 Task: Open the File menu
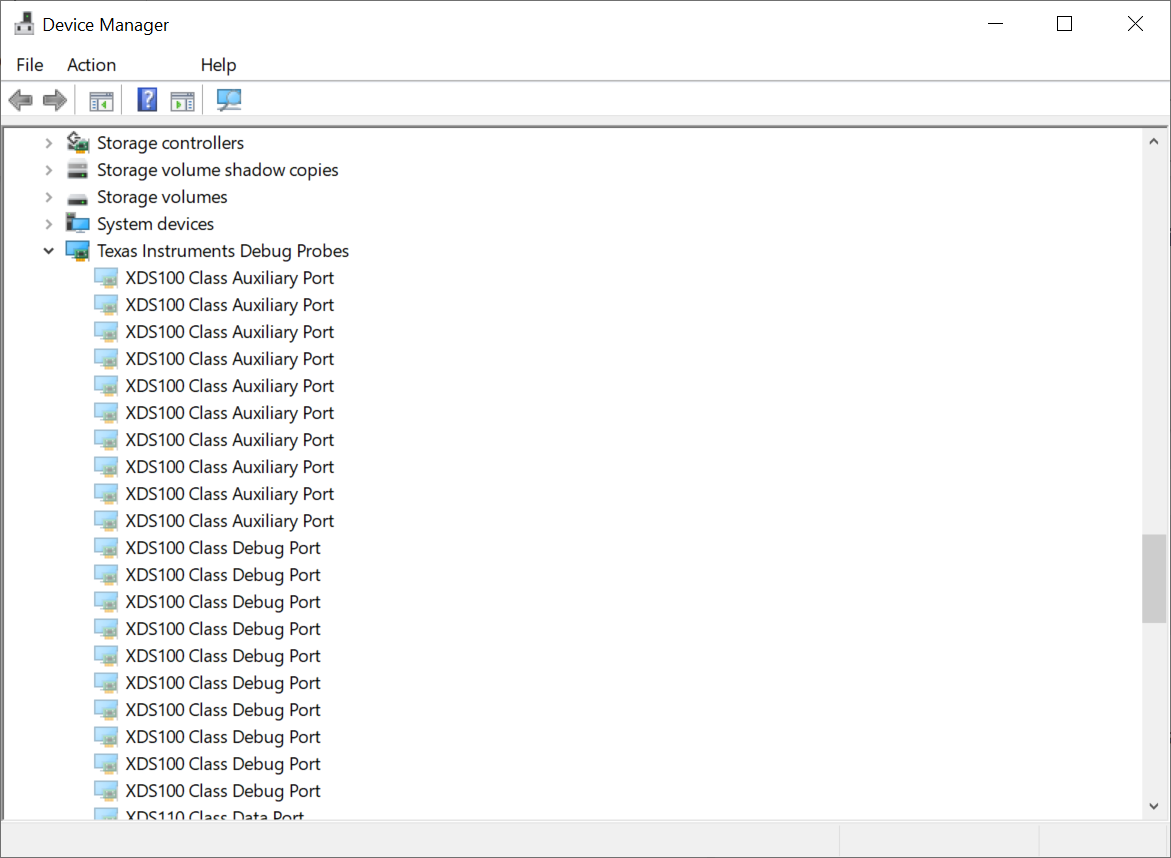(30, 65)
